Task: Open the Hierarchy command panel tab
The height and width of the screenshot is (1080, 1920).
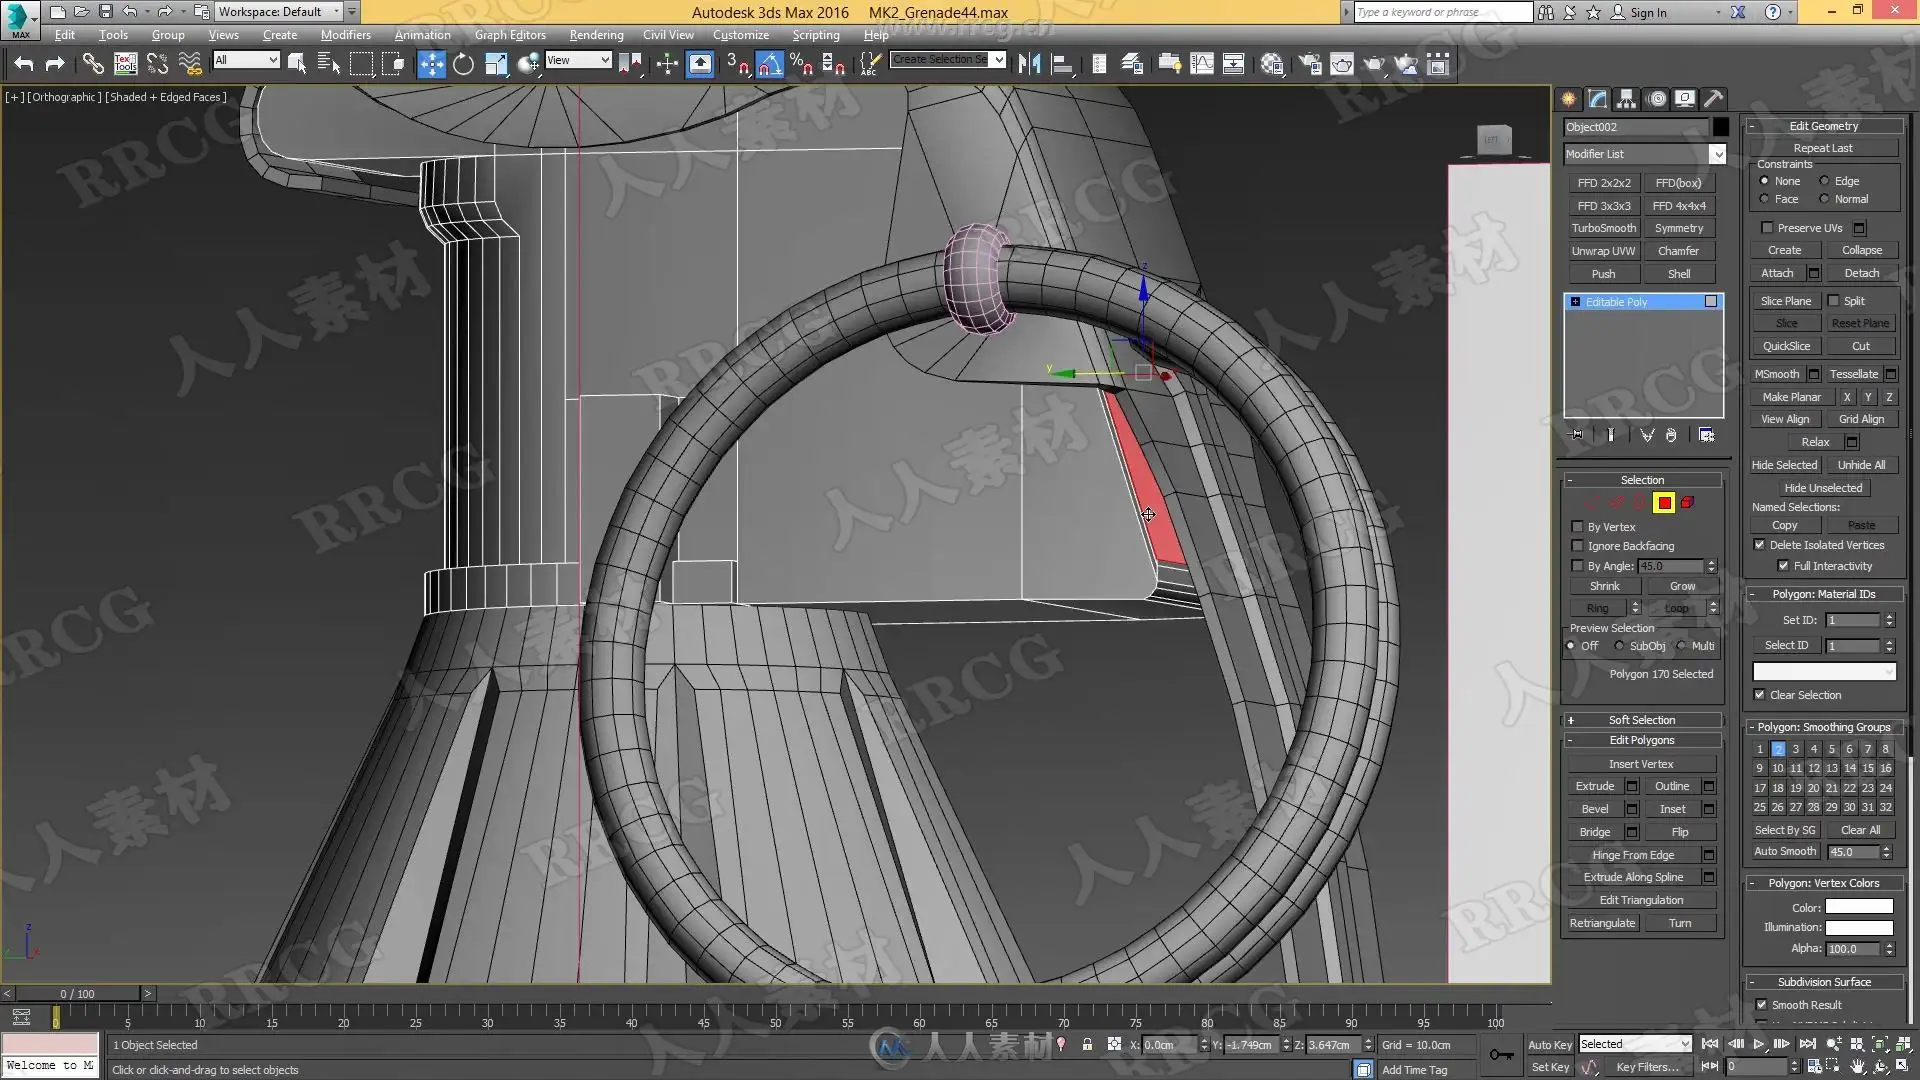Action: (x=1627, y=99)
